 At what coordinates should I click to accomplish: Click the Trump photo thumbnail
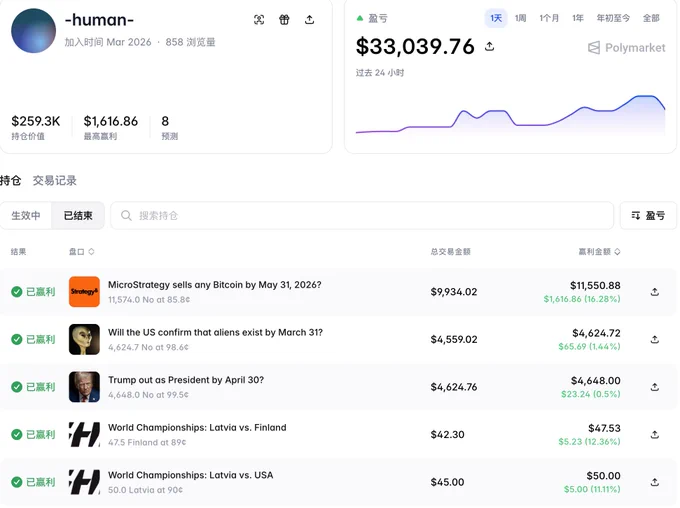[x=84, y=387]
